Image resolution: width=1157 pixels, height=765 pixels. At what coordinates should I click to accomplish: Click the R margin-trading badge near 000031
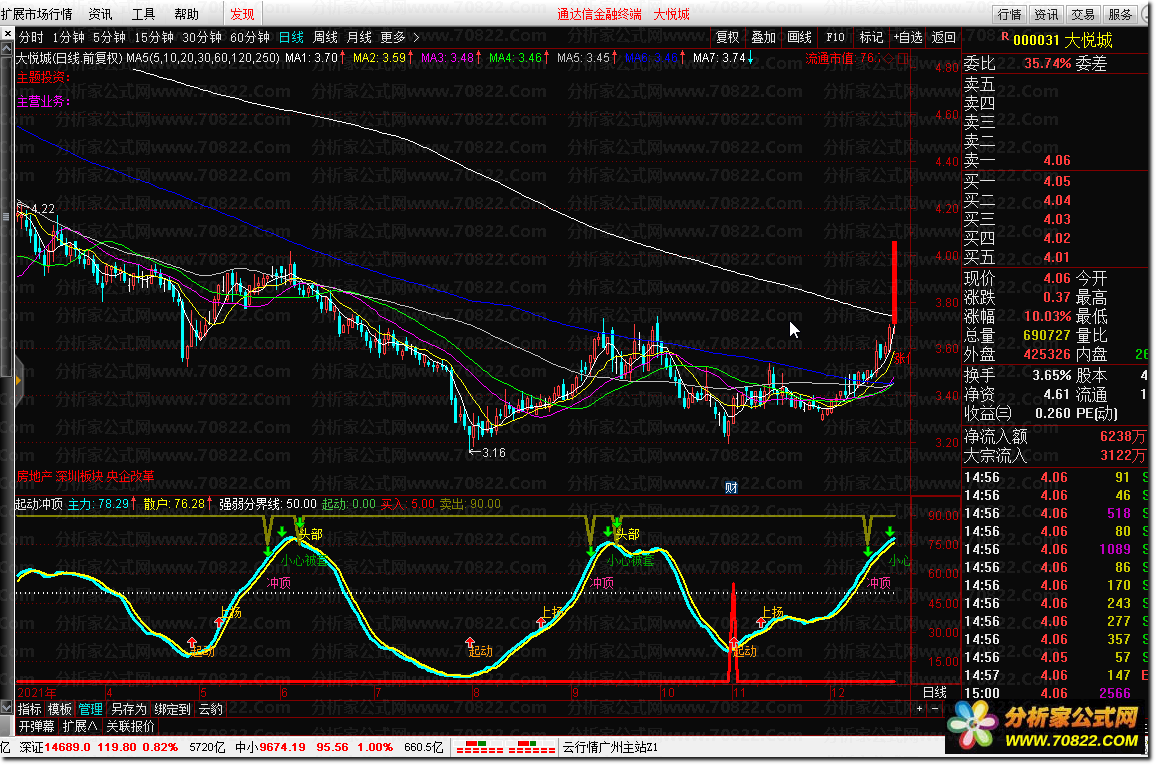click(1004, 37)
